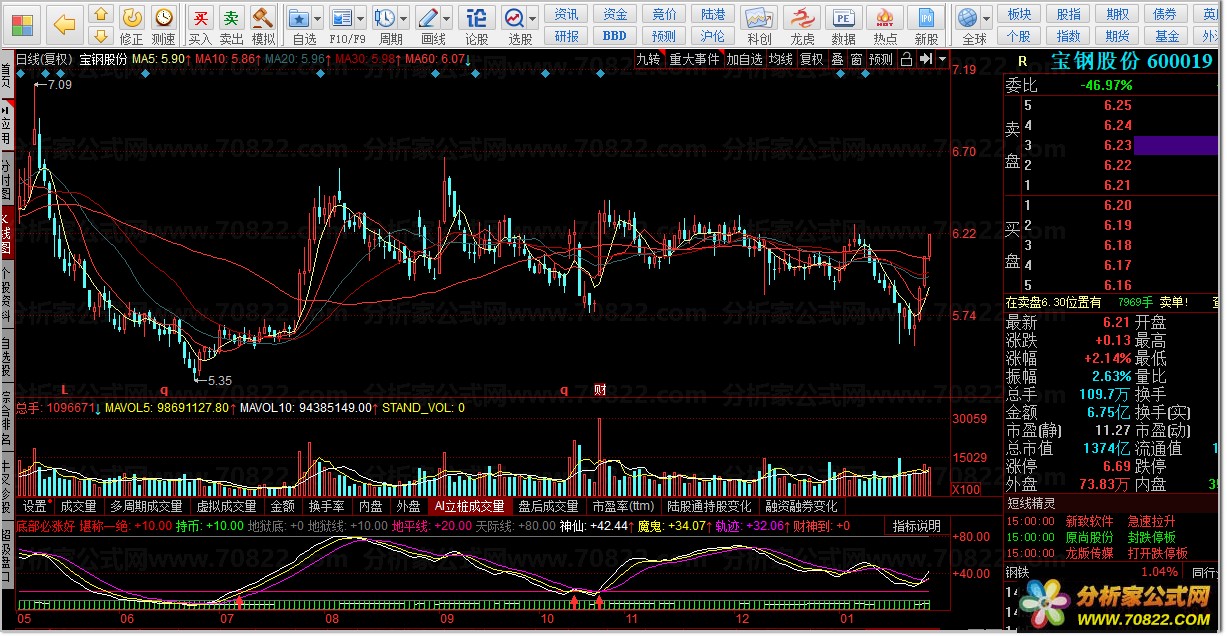
Task: Select 换手率 turnover tab
Action: click(x=327, y=507)
